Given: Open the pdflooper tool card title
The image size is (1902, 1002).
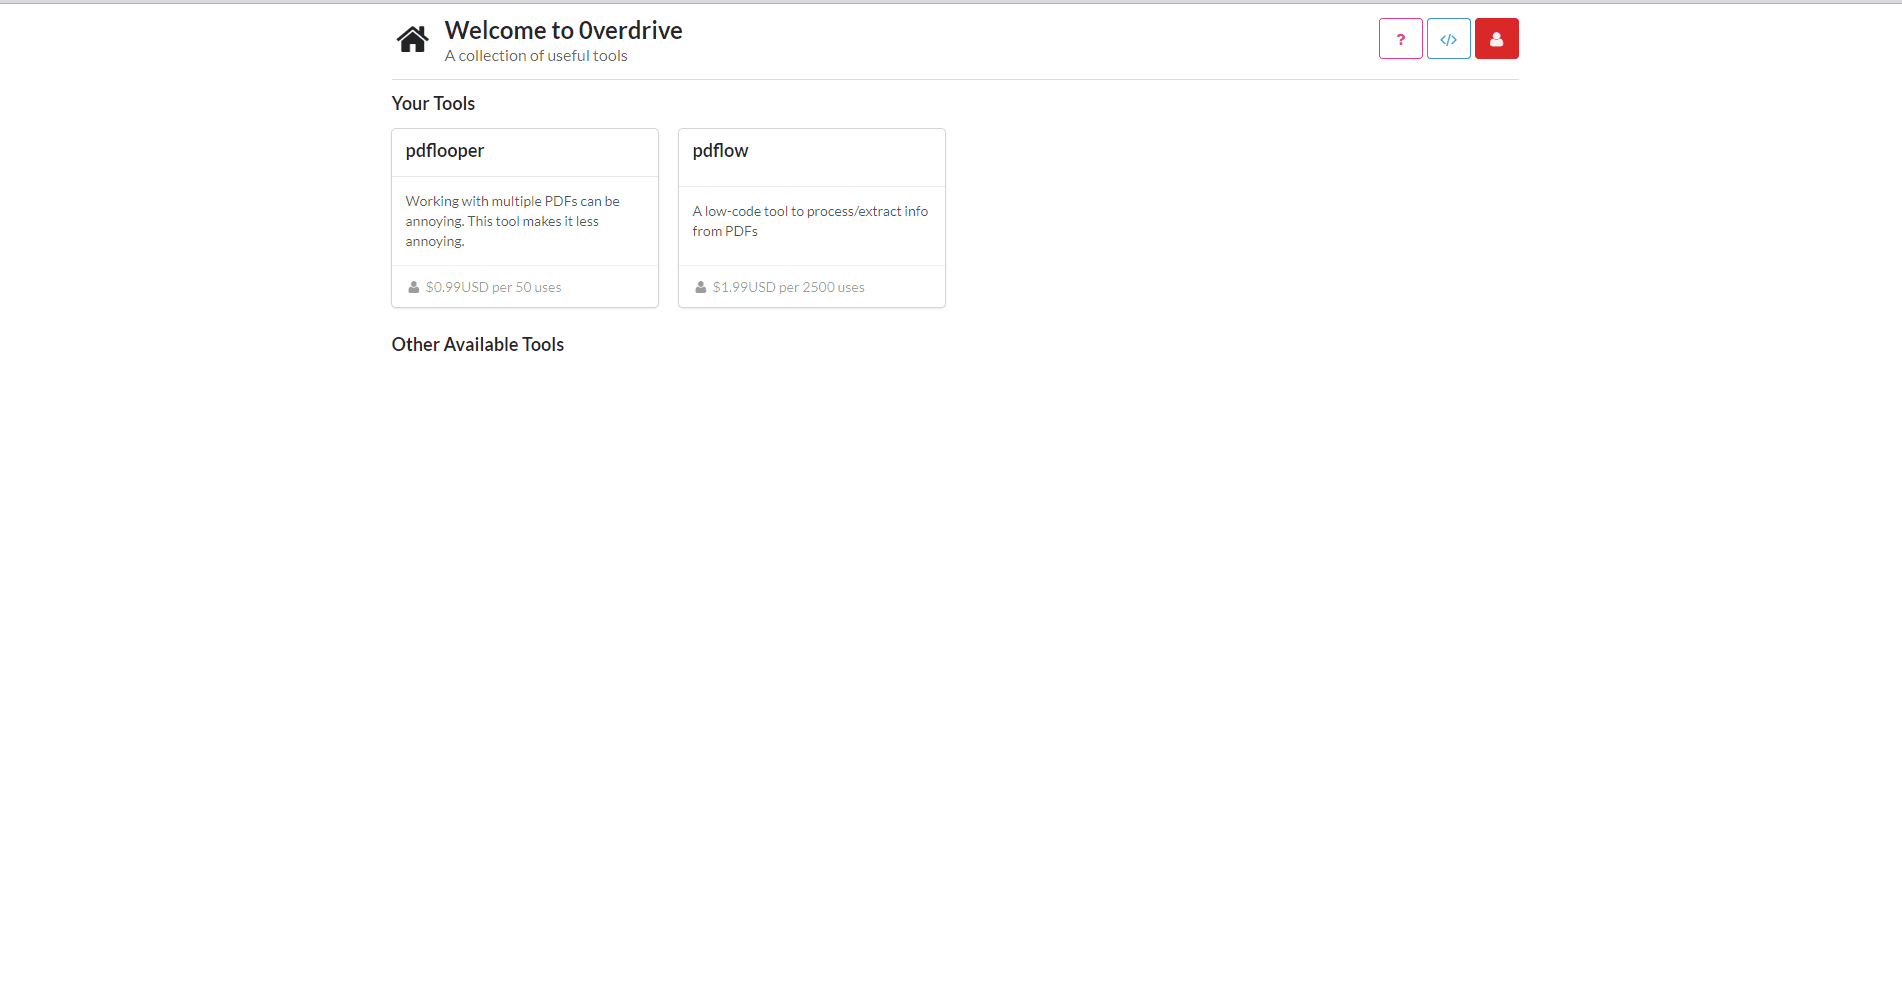Looking at the screenshot, I should pos(445,151).
